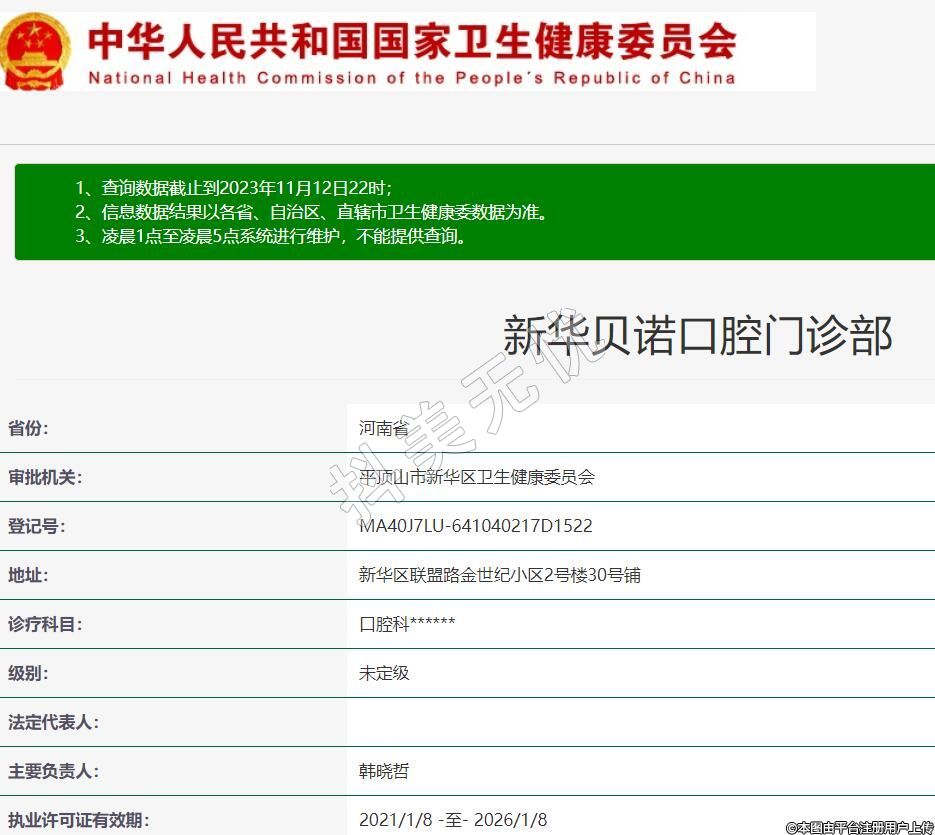Click the system maintenance notice 凌晨1点至凌晨5点
Image resolution: width=935 pixels, height=835 pixels.
(x=270, y=237)
